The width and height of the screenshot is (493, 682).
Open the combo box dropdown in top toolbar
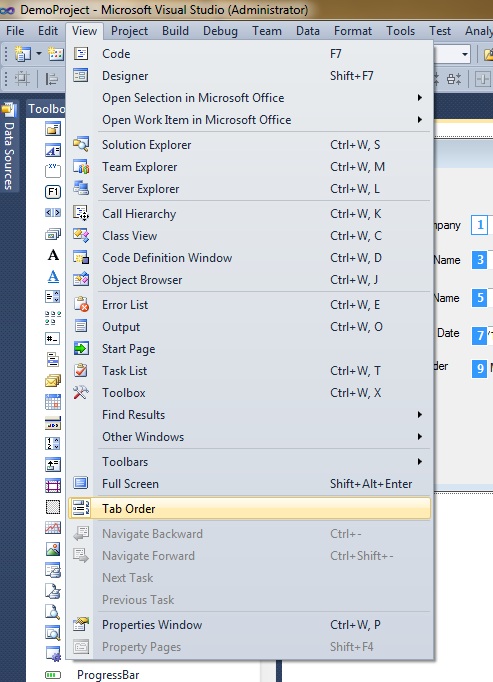pos(465,54)
